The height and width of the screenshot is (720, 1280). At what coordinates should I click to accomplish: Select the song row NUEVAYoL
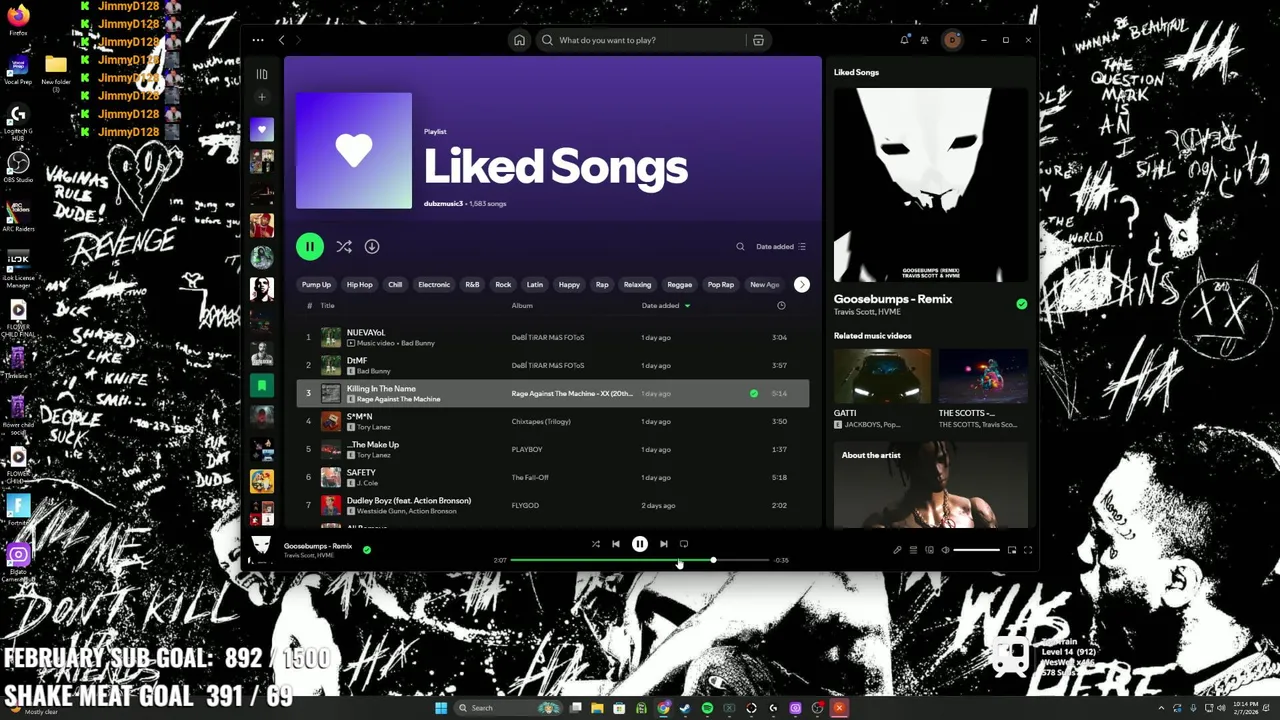tap(552, 337)
